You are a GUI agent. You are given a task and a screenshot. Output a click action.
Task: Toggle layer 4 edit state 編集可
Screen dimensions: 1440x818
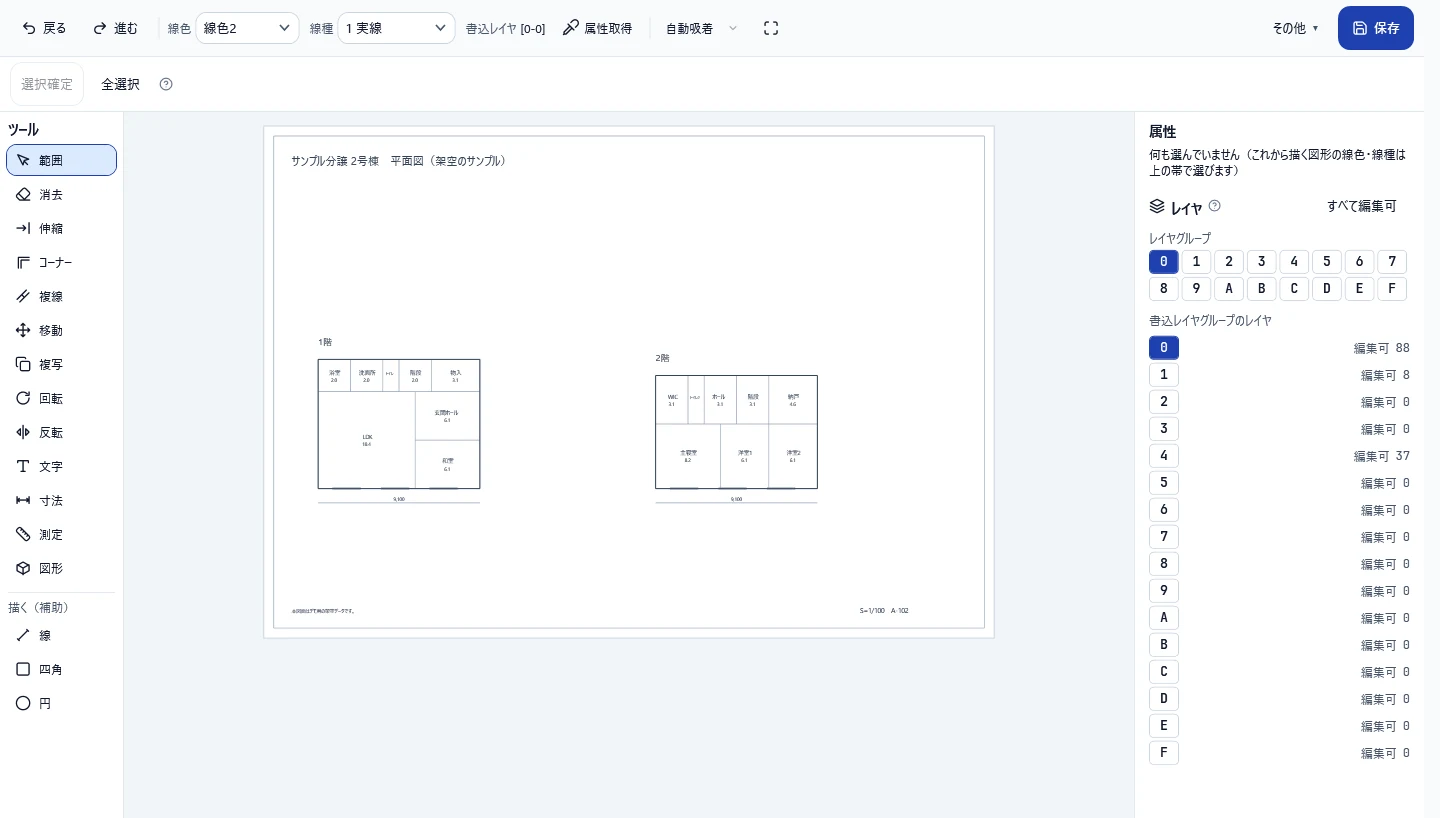point(1371,456)
